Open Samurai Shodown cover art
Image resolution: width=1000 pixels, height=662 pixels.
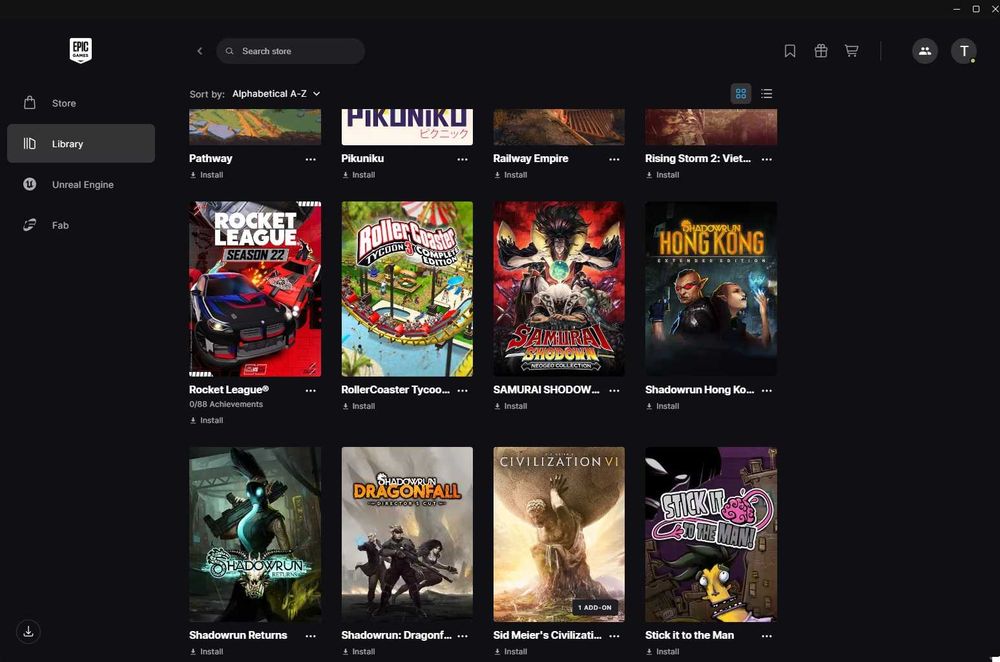coord(559,289)
